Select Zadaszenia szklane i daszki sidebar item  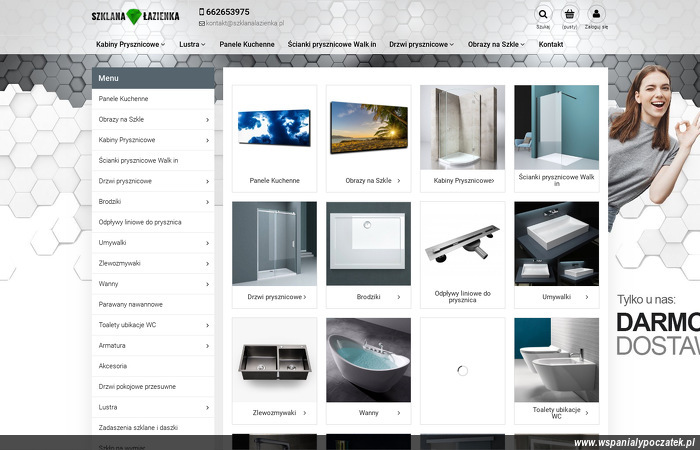[153, 427]
